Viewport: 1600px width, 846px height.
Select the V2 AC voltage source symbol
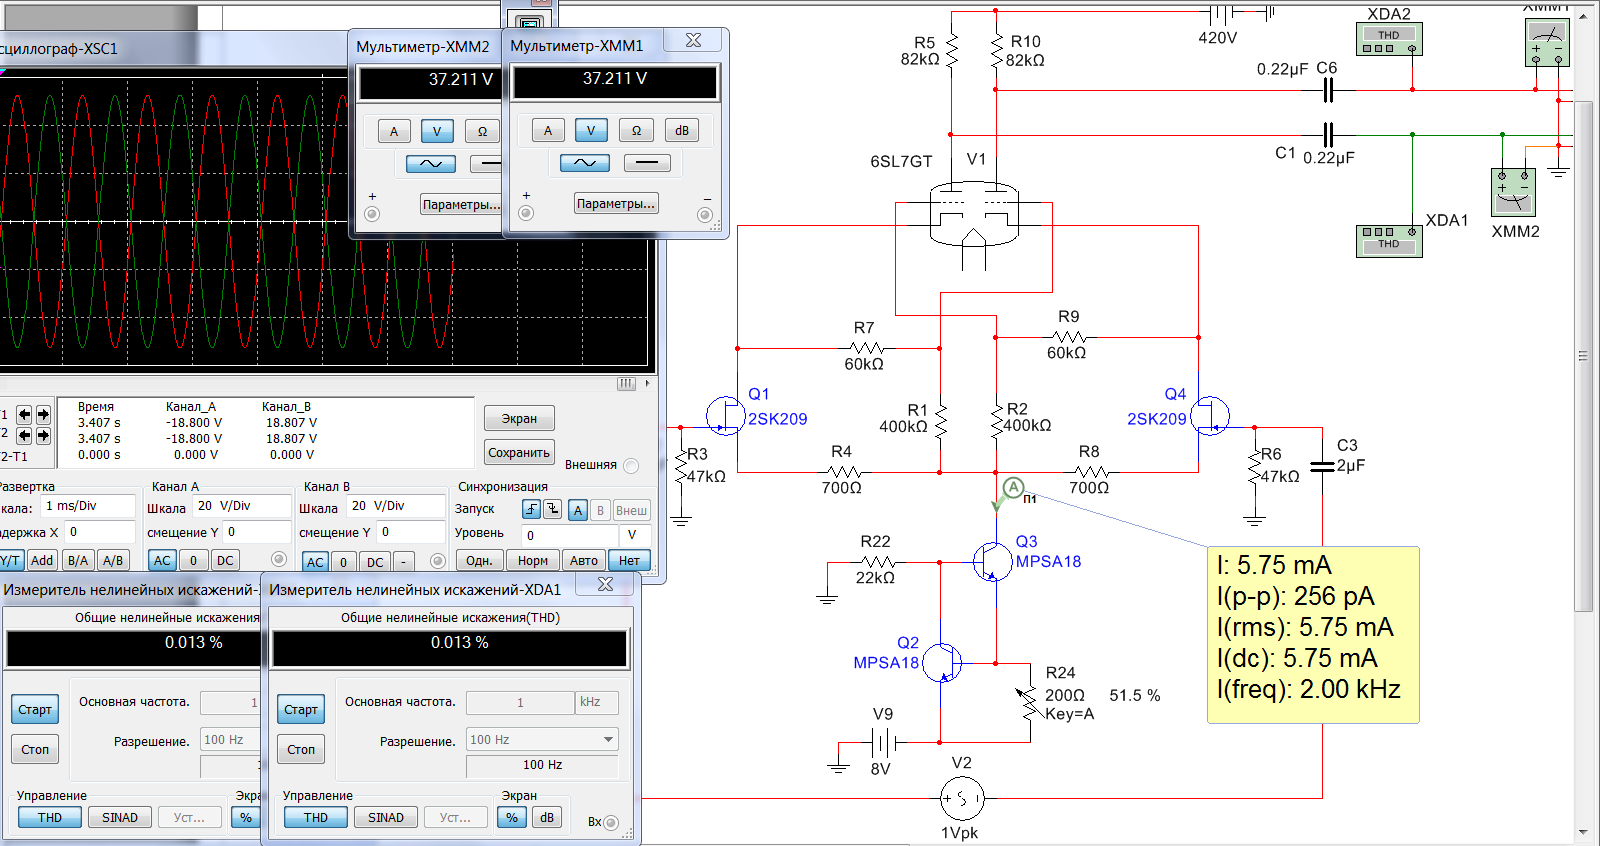[962, 798]
